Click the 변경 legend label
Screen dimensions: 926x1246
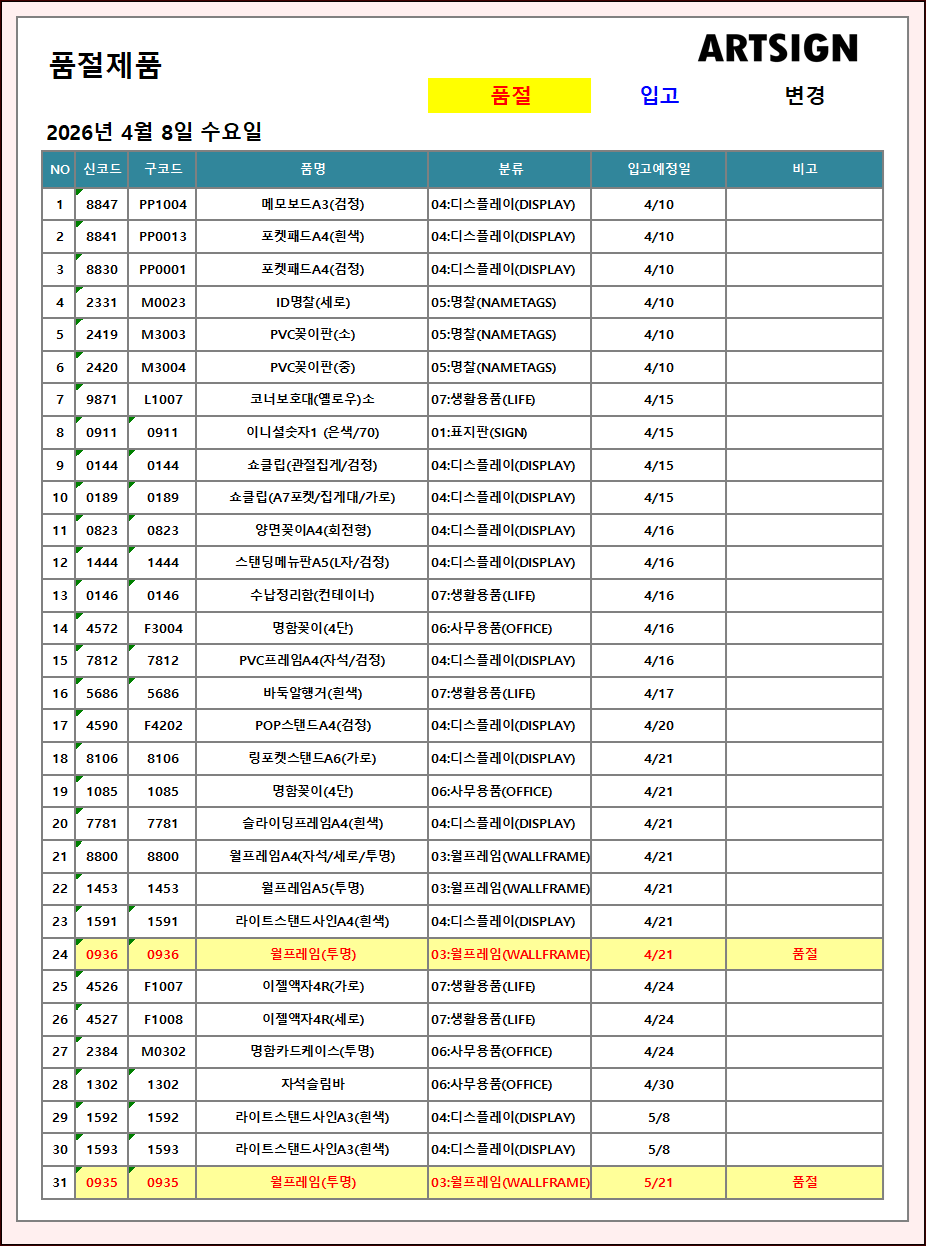tap(804, 96)
